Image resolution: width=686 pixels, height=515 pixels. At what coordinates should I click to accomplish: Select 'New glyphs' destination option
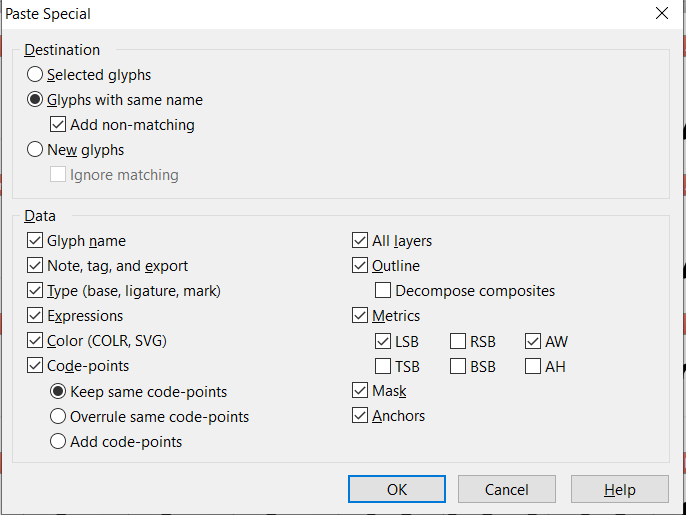point(36,150)
